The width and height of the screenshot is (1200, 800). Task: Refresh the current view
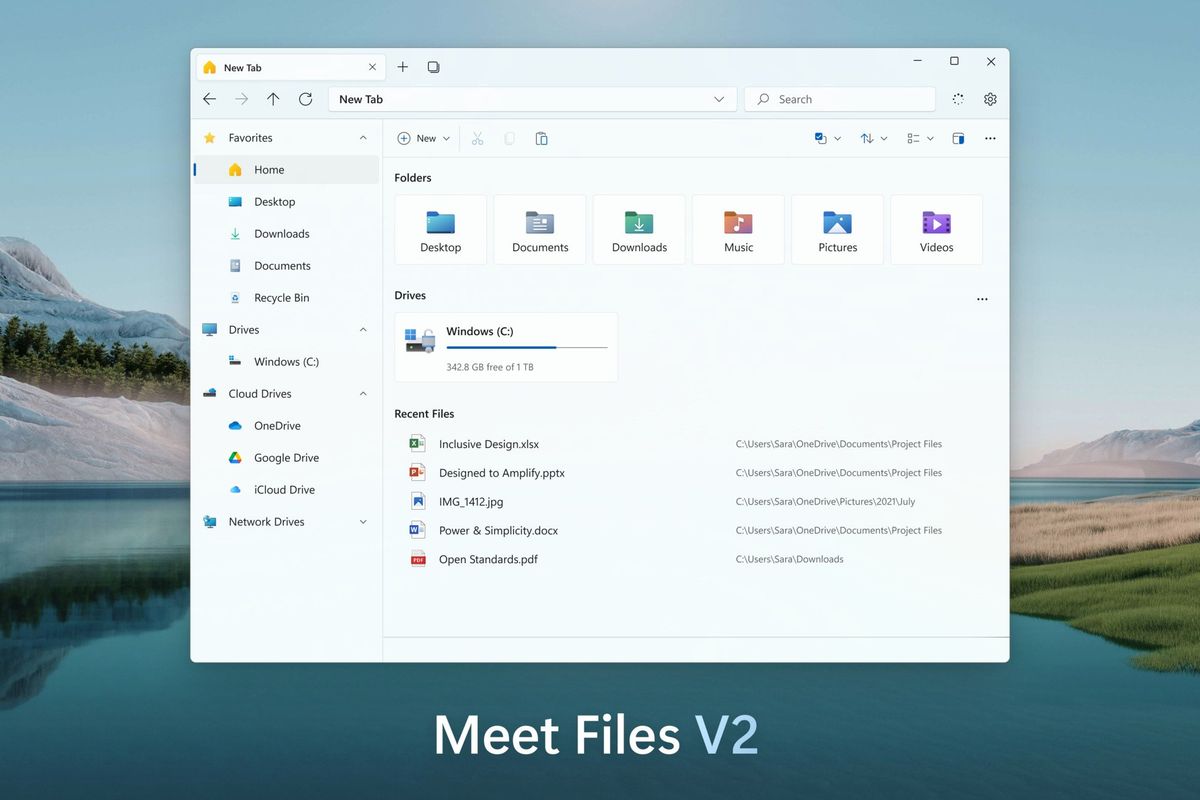click(306, 99)
